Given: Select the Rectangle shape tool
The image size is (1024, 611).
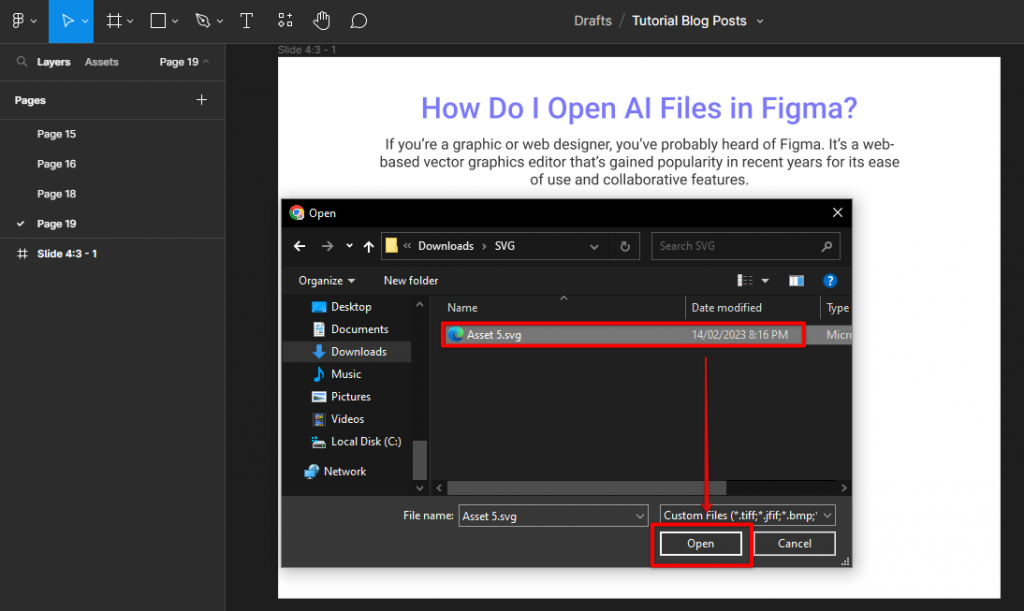Looking at the screenshot, I should coord(158,21).
